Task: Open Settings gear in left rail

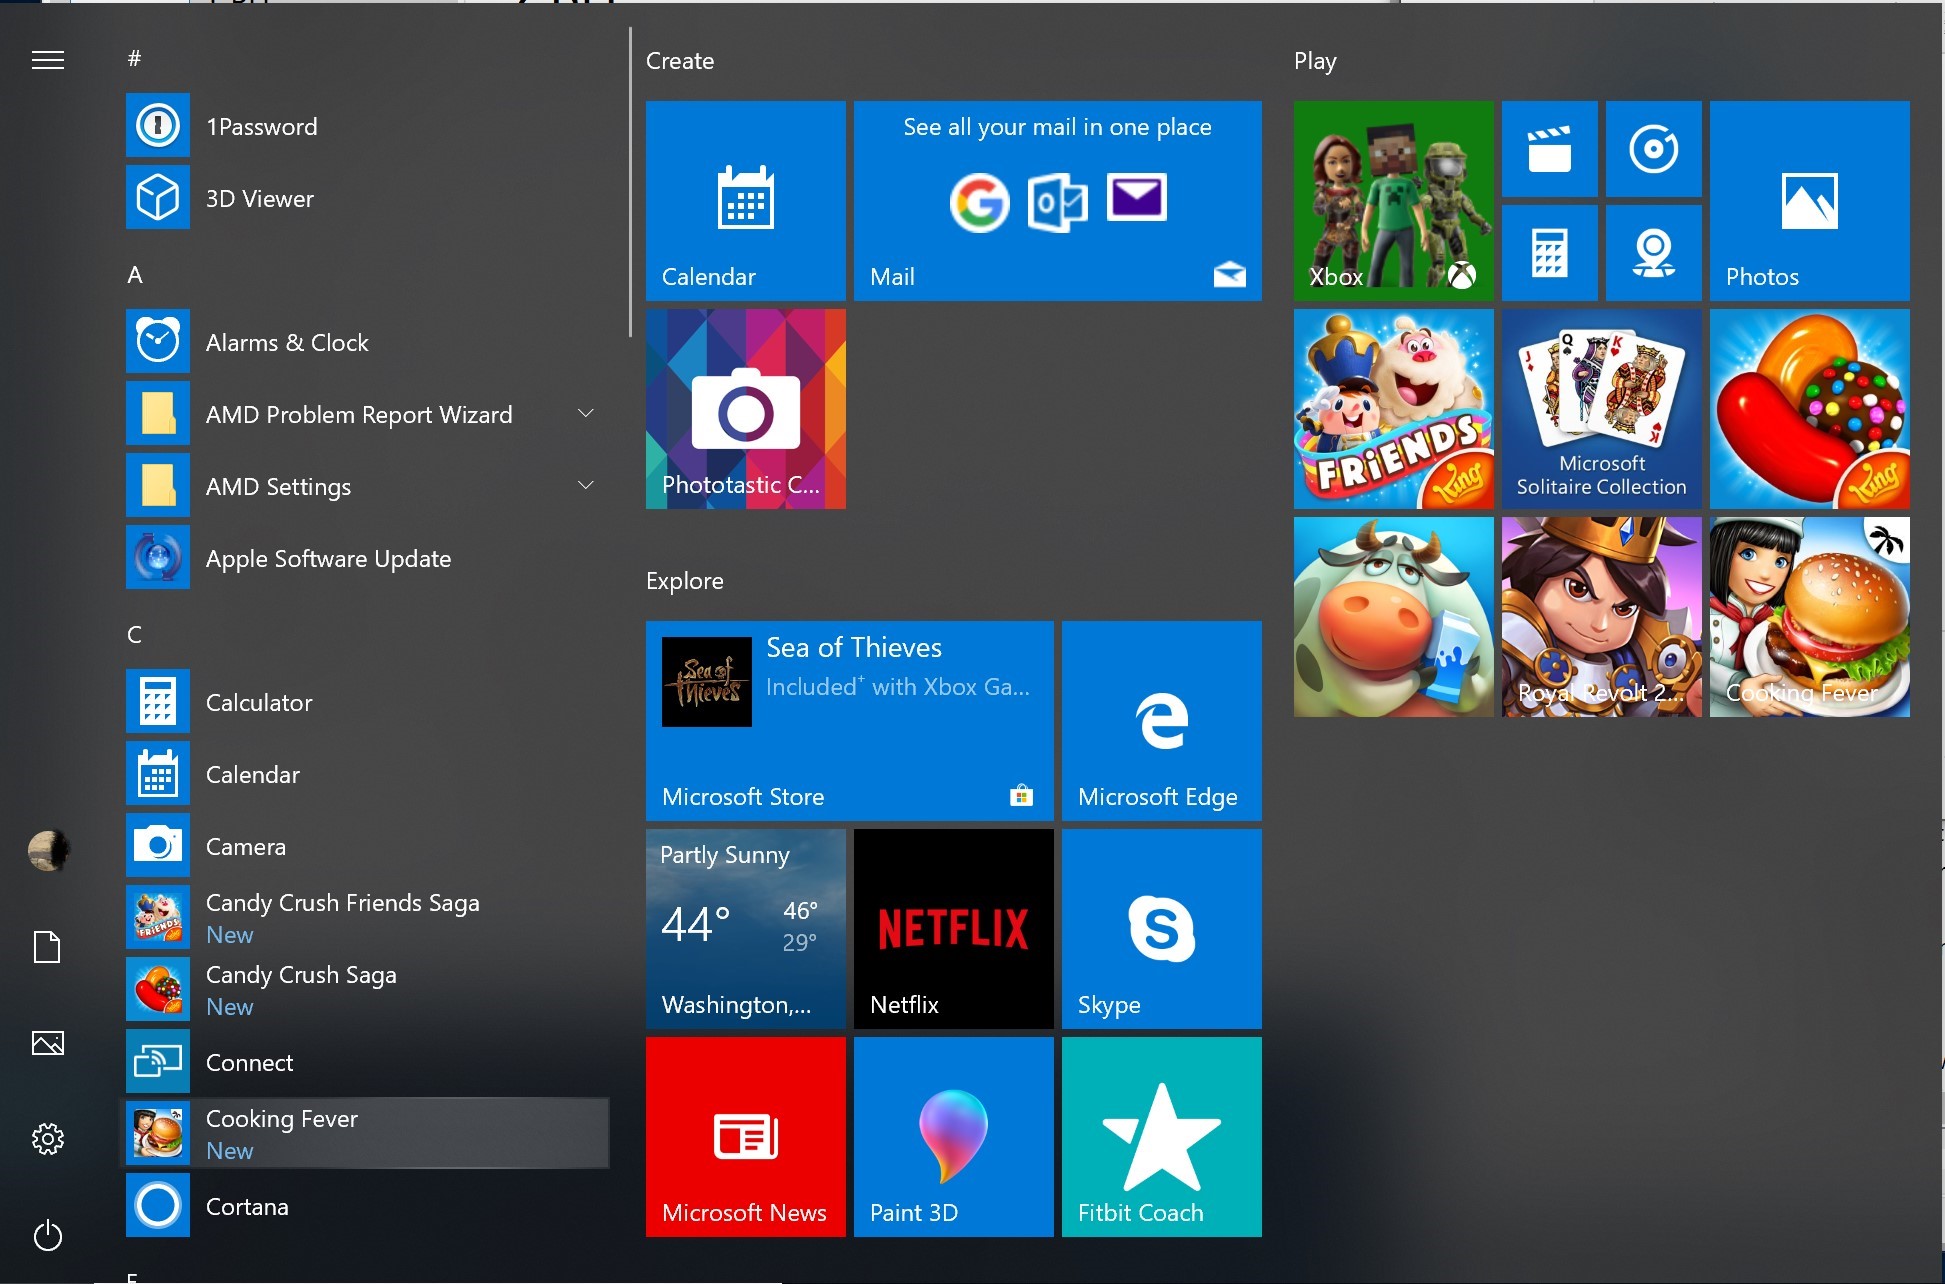Action: coord(48,1138)
